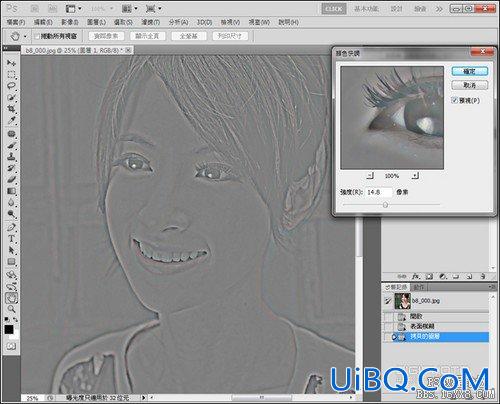Select the Lasso tool
This screenshot has height=404, width=500.
[x=11, y=86]
